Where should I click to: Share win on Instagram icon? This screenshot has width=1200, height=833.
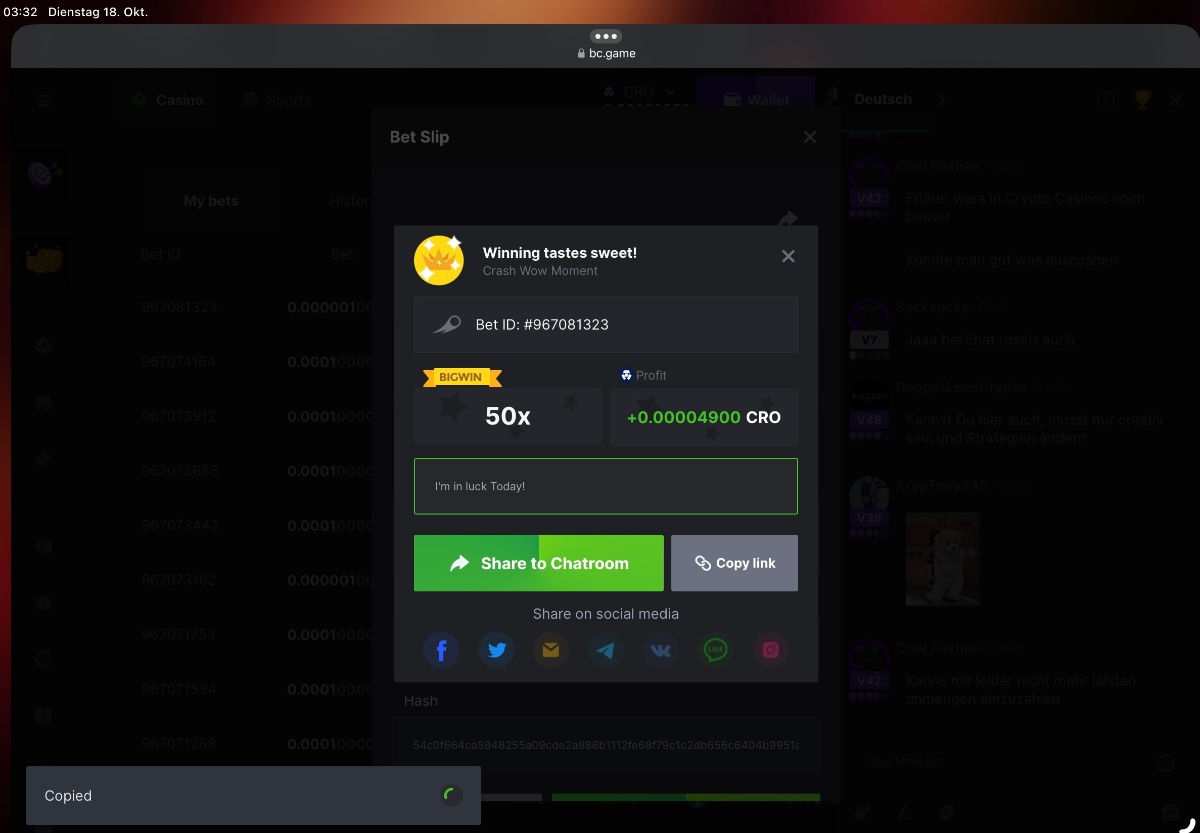tap(771, 650)
